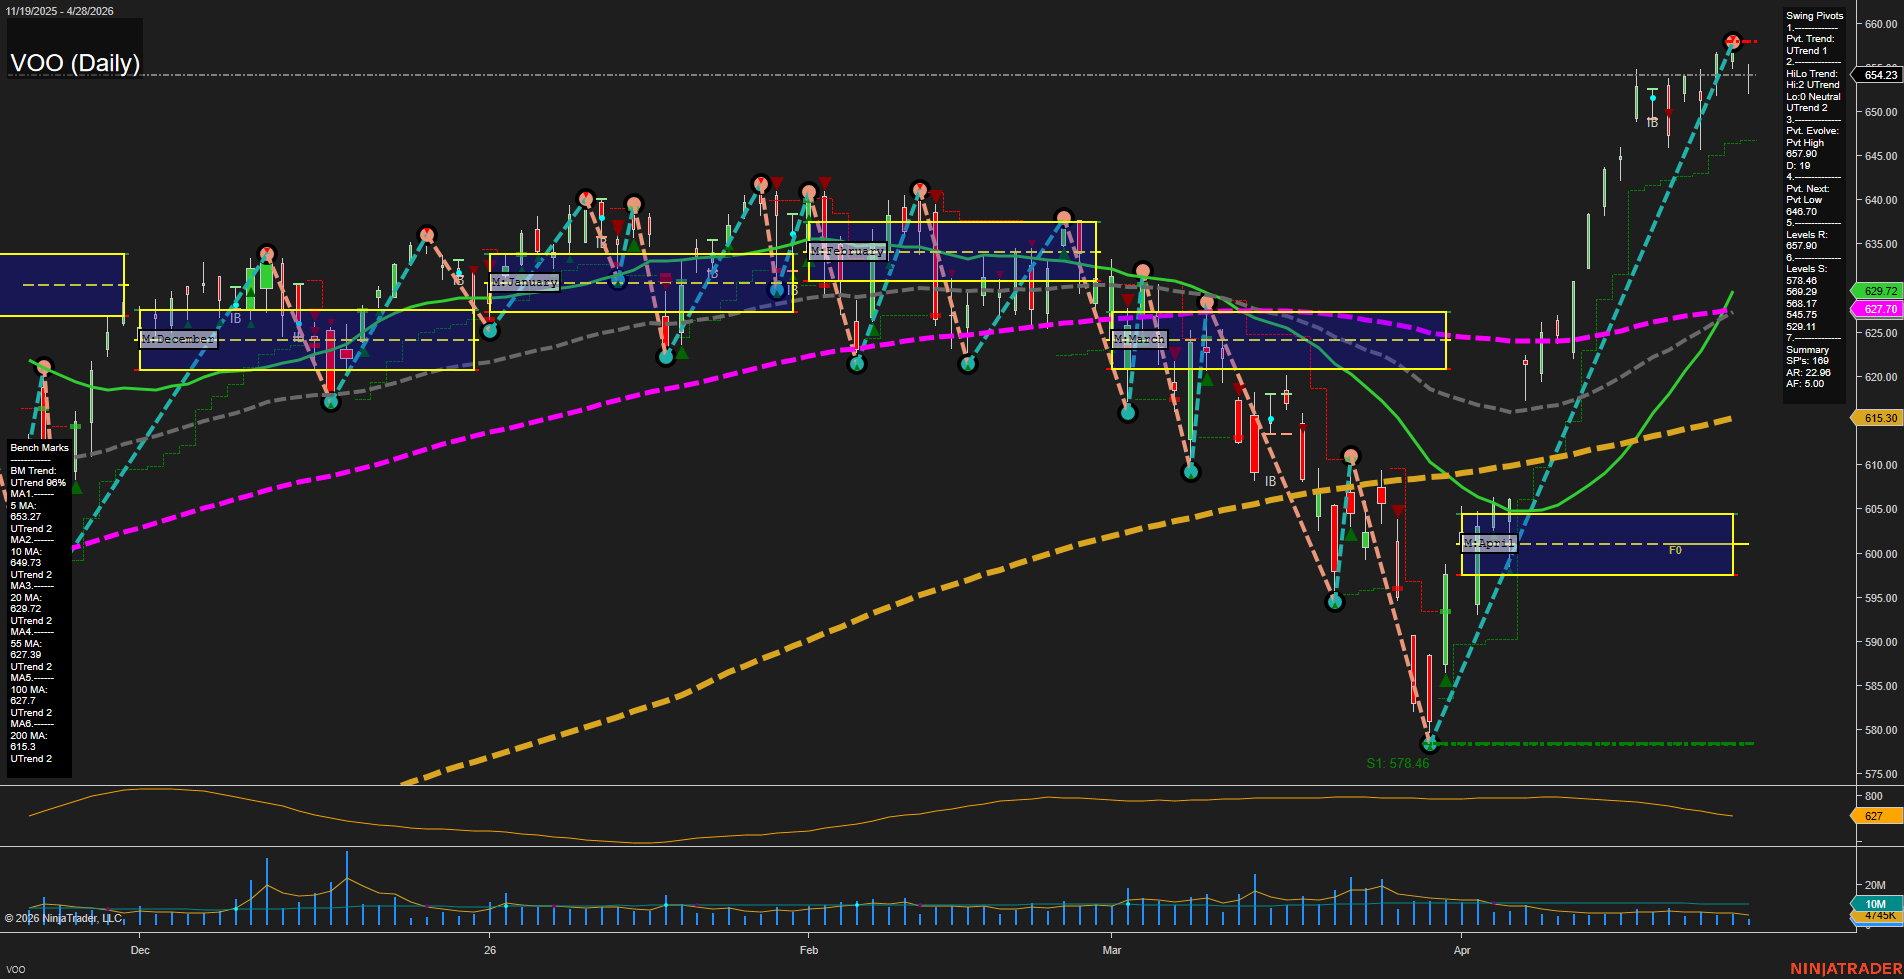Select the green 629.72 price tag
This screenshot has height=979, width=1904.
click(1879, 291)
